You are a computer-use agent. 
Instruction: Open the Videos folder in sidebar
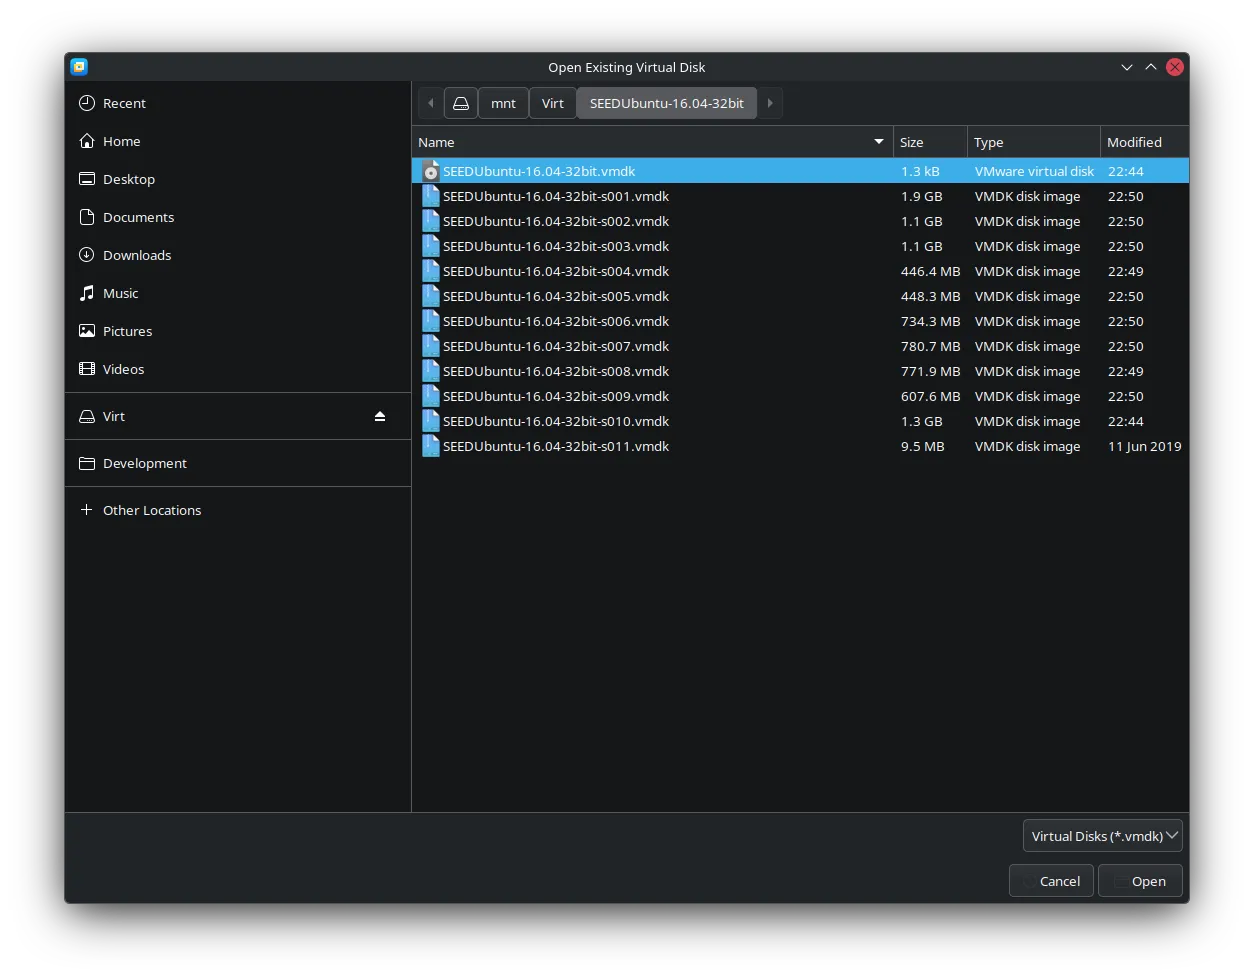238,369
